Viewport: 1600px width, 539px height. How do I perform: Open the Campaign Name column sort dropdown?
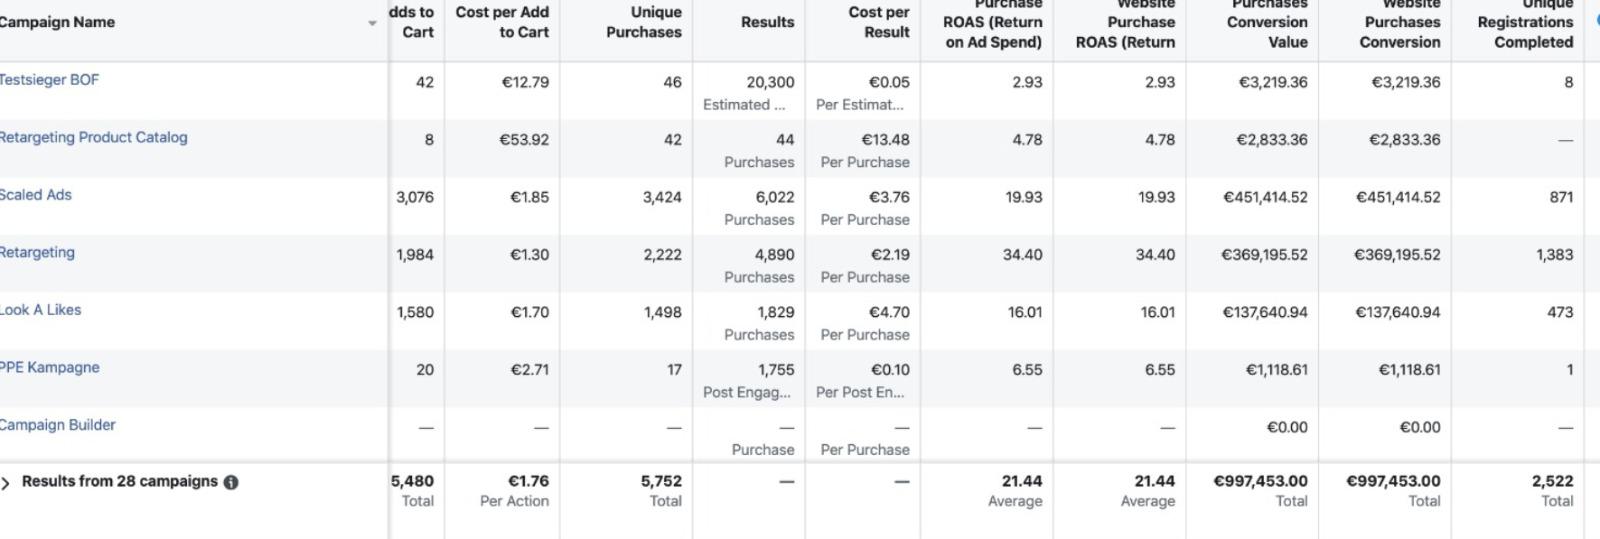372,23
